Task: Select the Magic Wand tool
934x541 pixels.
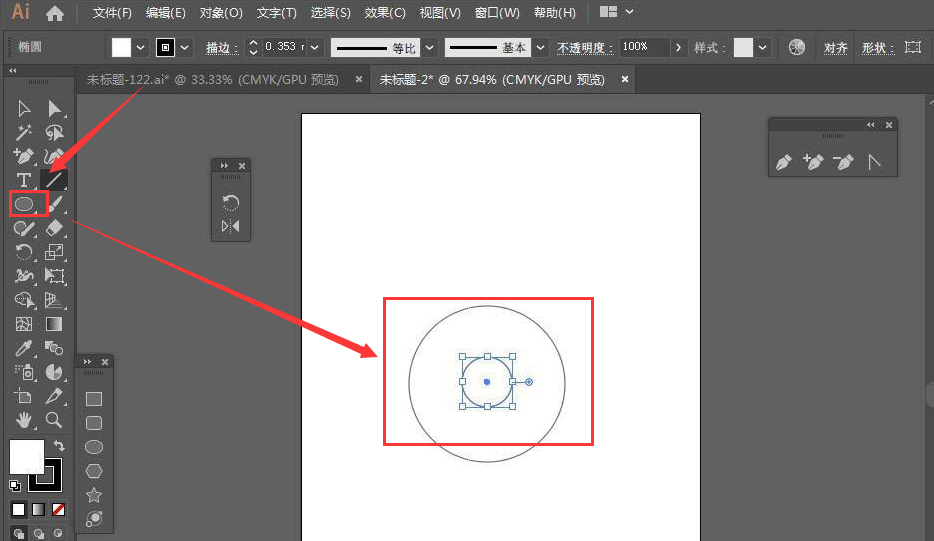Action: tap(24, 132)
